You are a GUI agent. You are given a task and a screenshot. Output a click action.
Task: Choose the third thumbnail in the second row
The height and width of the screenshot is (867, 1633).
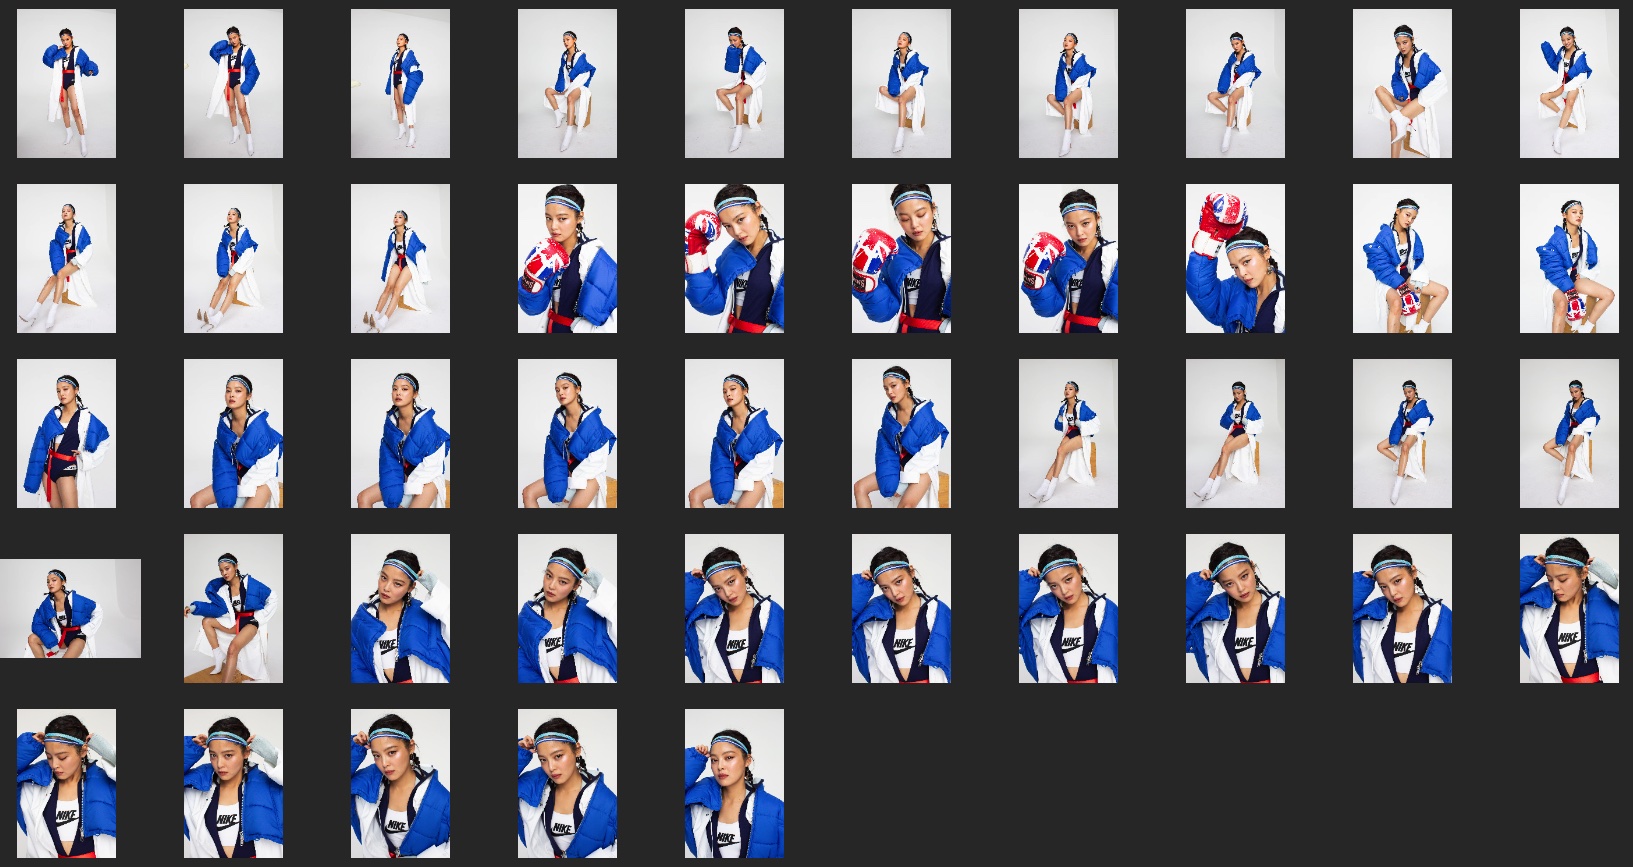400,258
